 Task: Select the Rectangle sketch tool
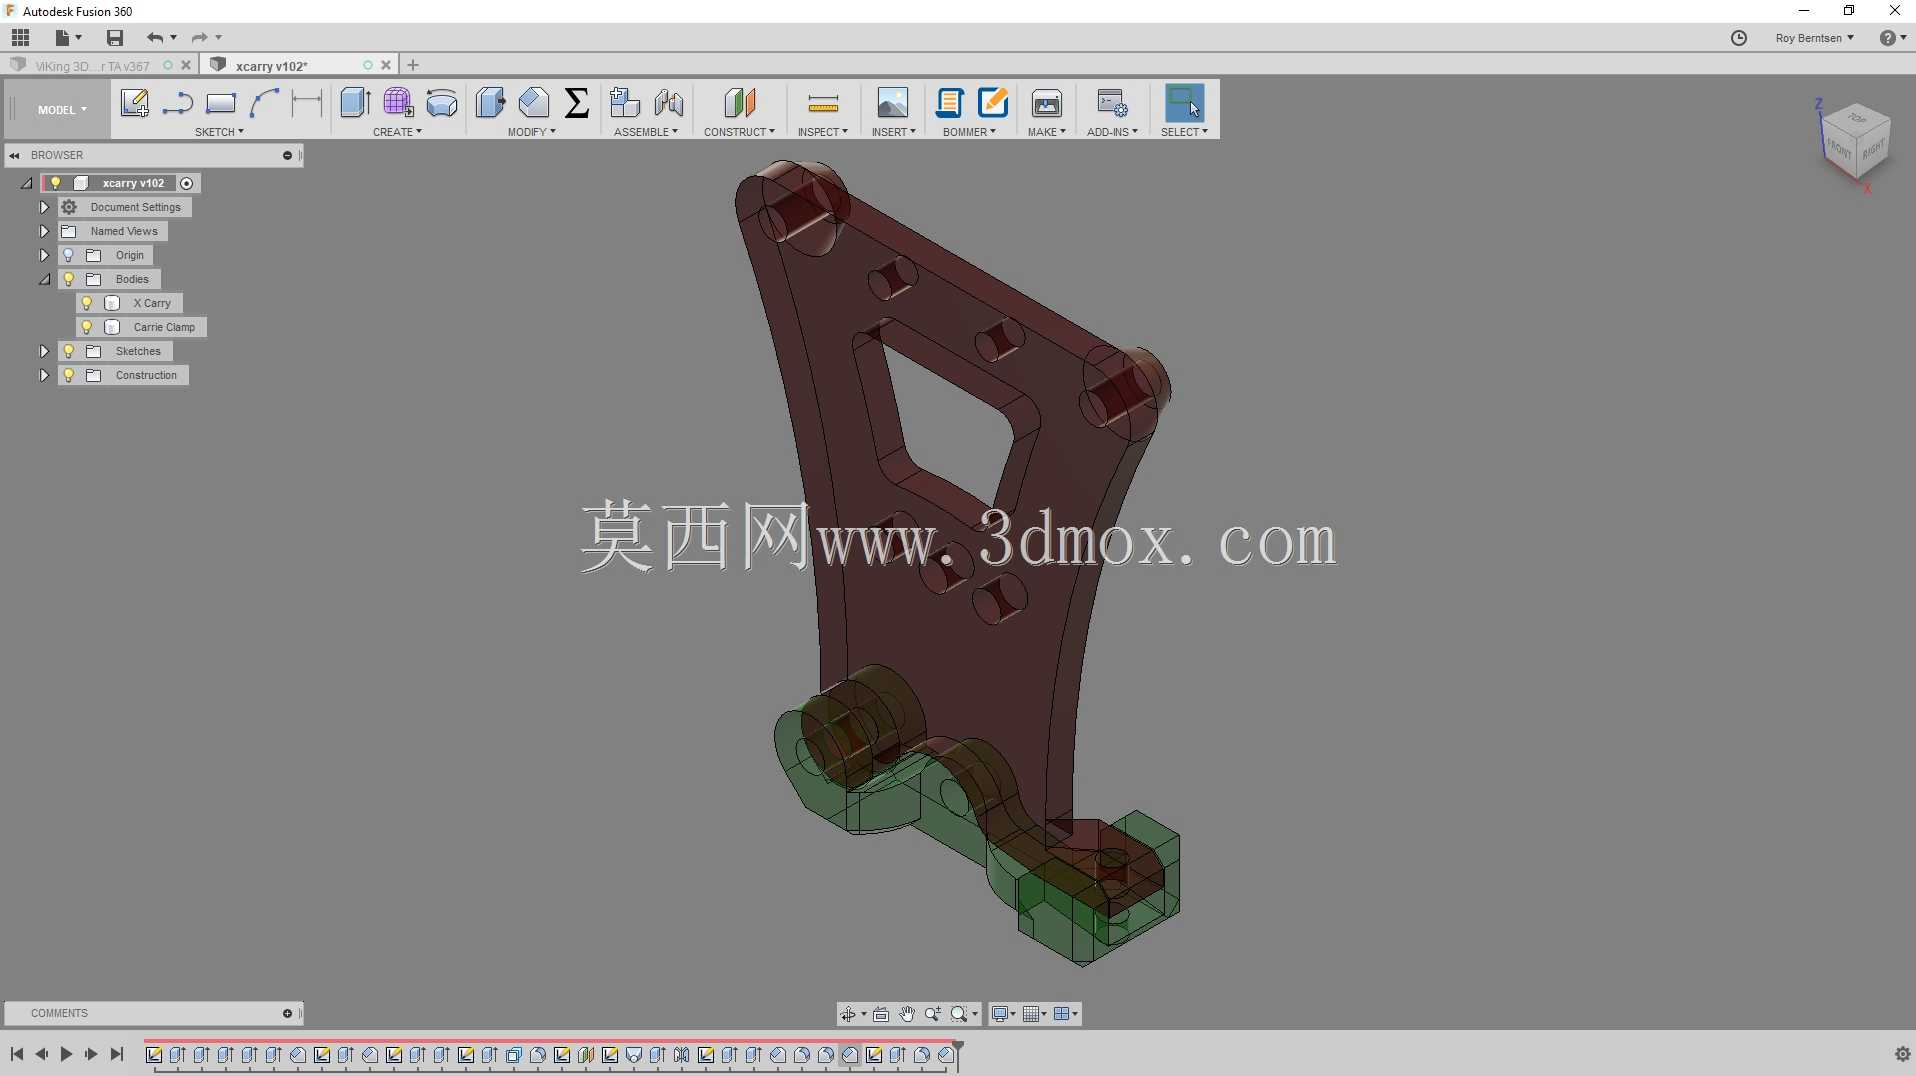[220, 103]
